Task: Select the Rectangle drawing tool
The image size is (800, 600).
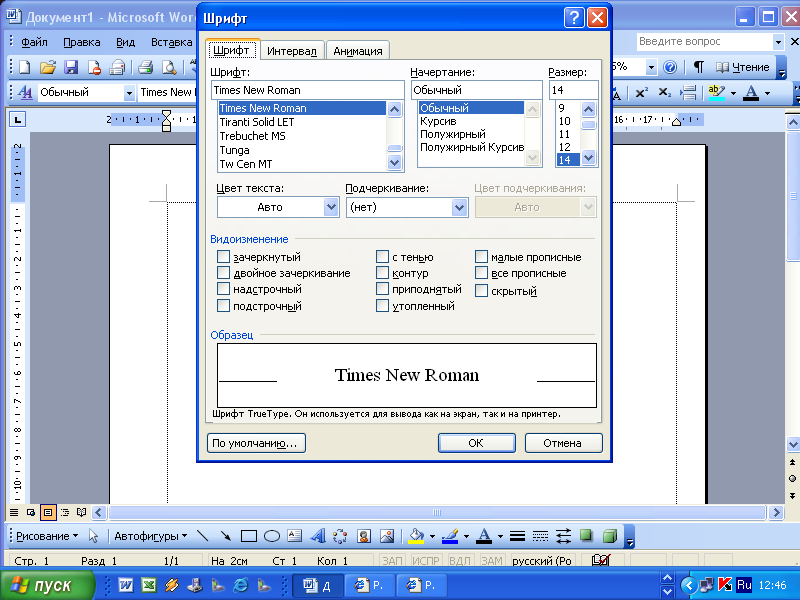Action: 248,536
